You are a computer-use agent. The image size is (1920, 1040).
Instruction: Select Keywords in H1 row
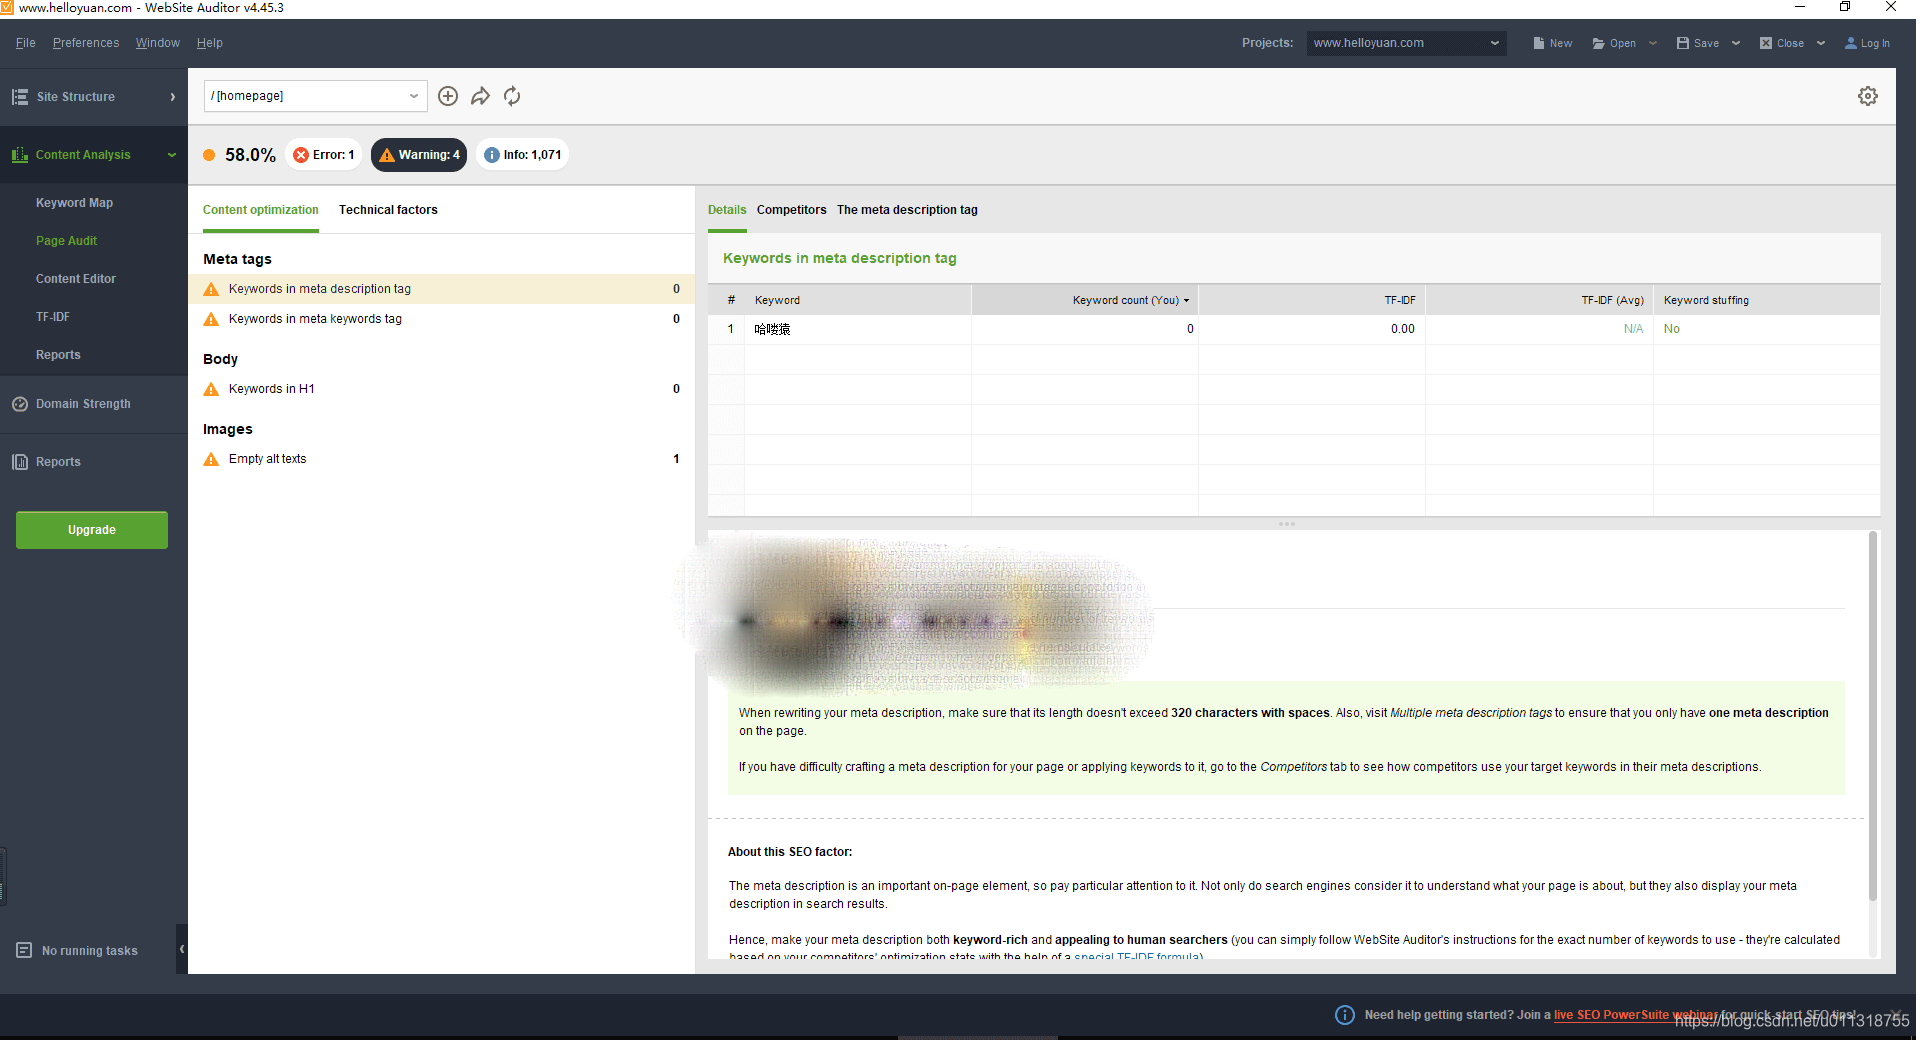point(441,389)
